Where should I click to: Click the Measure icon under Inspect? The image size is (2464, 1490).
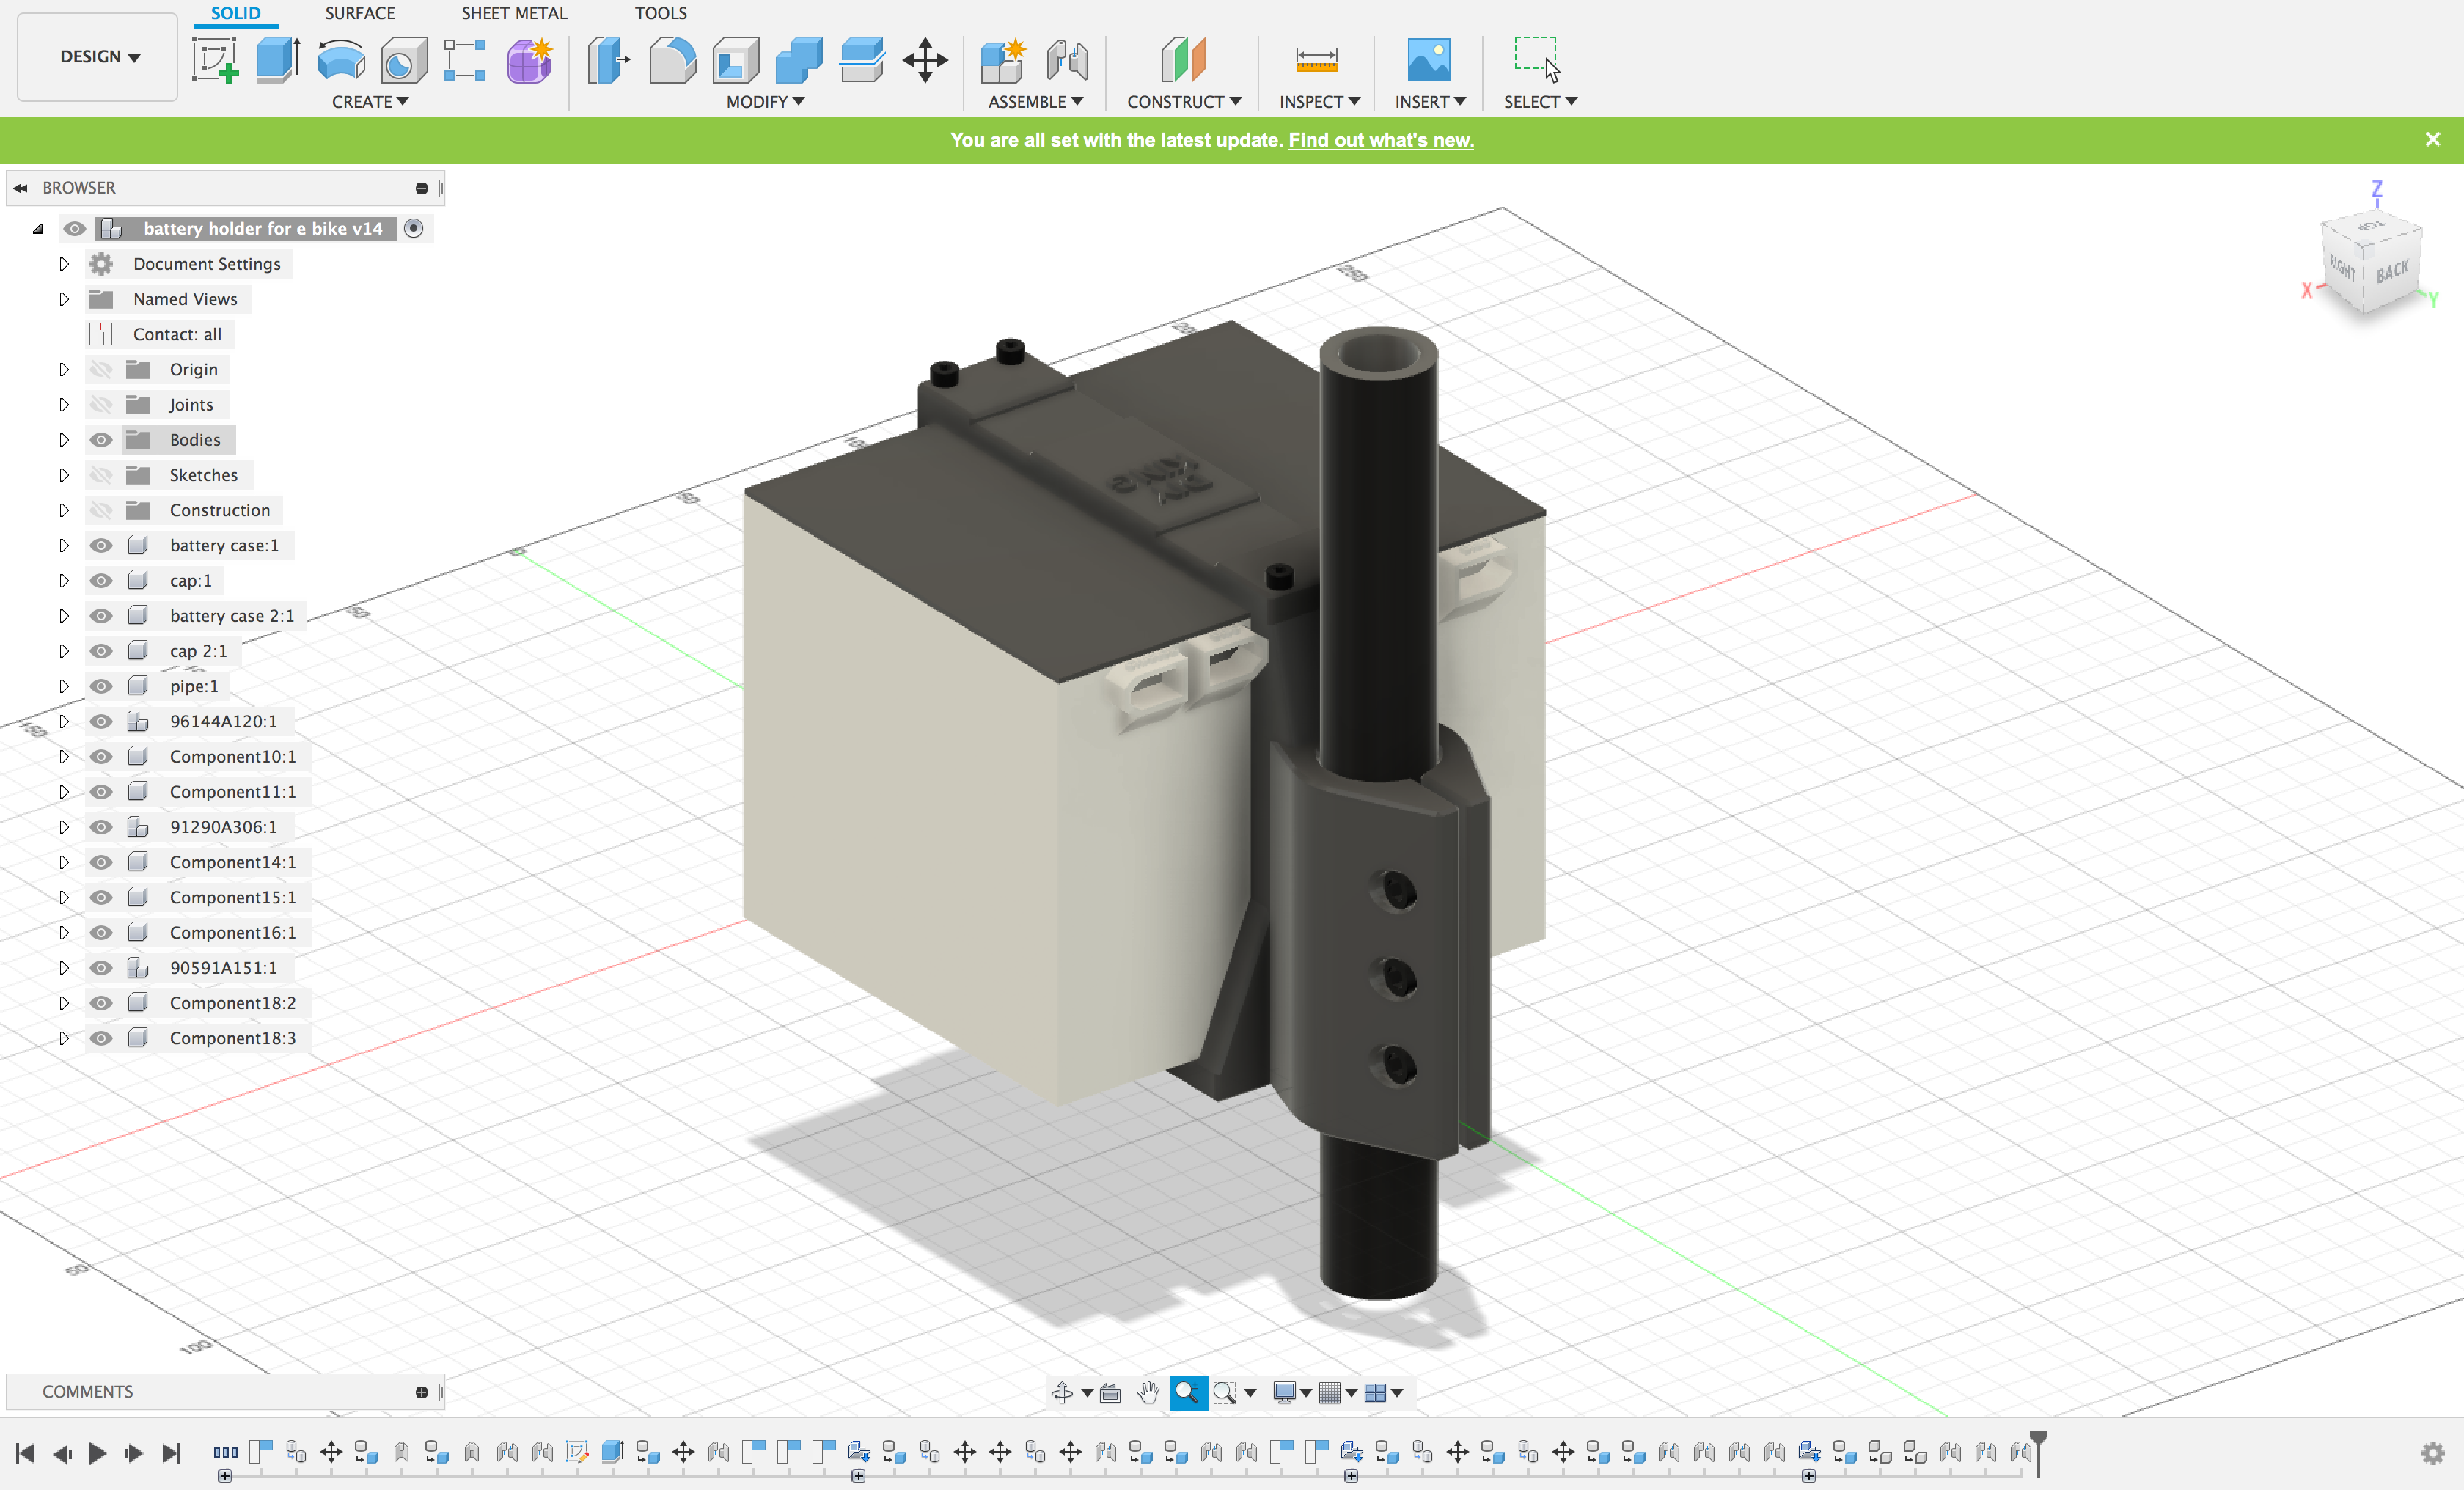click(1316, 60)
